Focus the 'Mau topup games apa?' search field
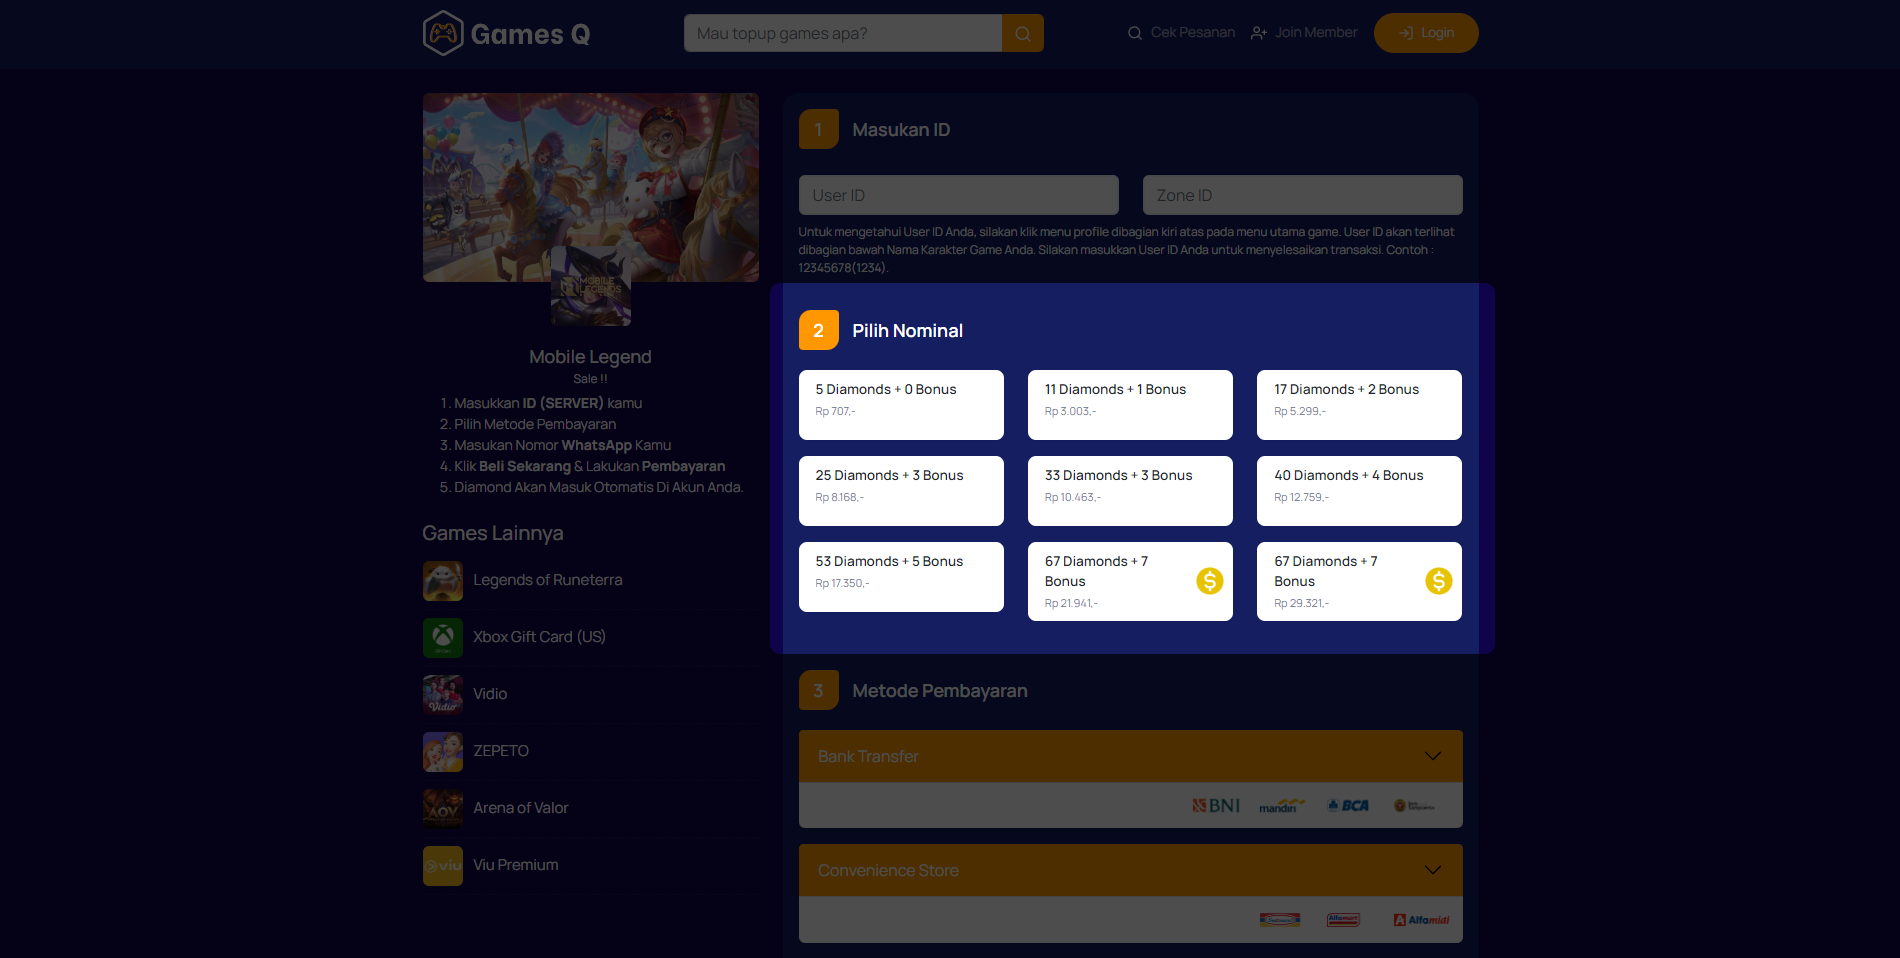Image resolution: width=1900 pixels, height=958 pixels. coord(843,33)
